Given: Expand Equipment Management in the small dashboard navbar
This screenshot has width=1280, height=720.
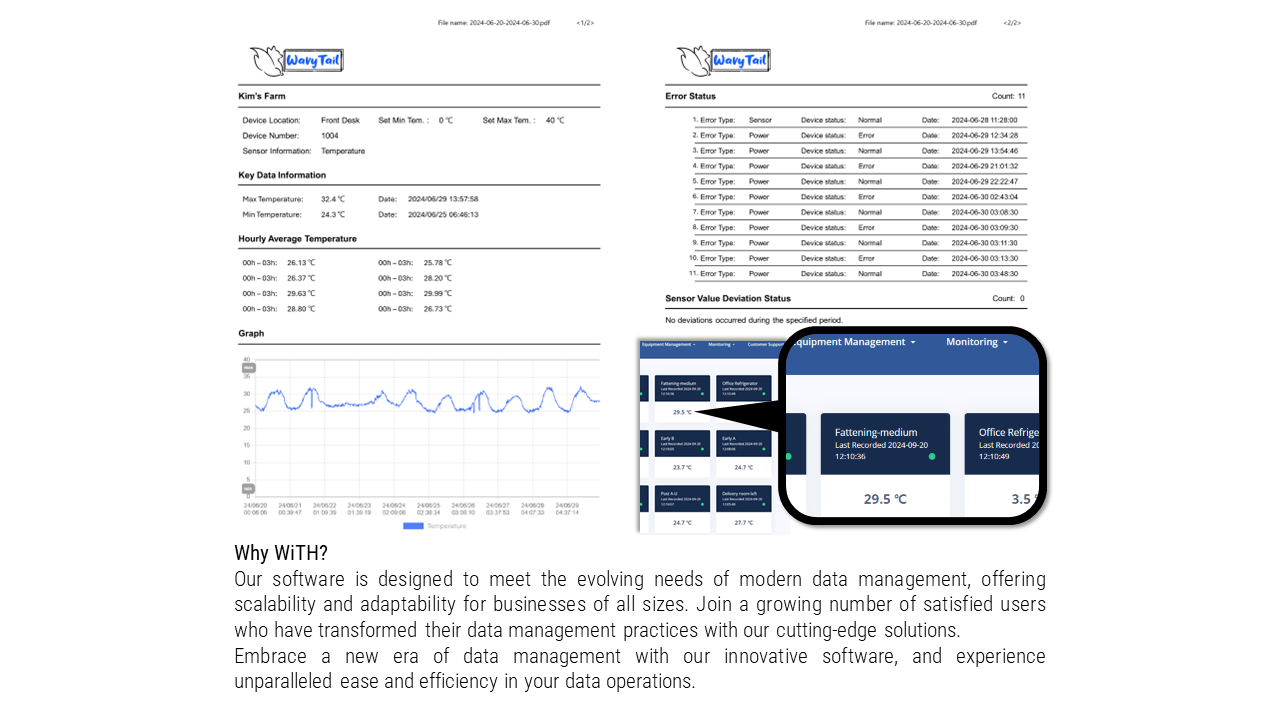Looking at the screenshot, I should pos(667,344).
